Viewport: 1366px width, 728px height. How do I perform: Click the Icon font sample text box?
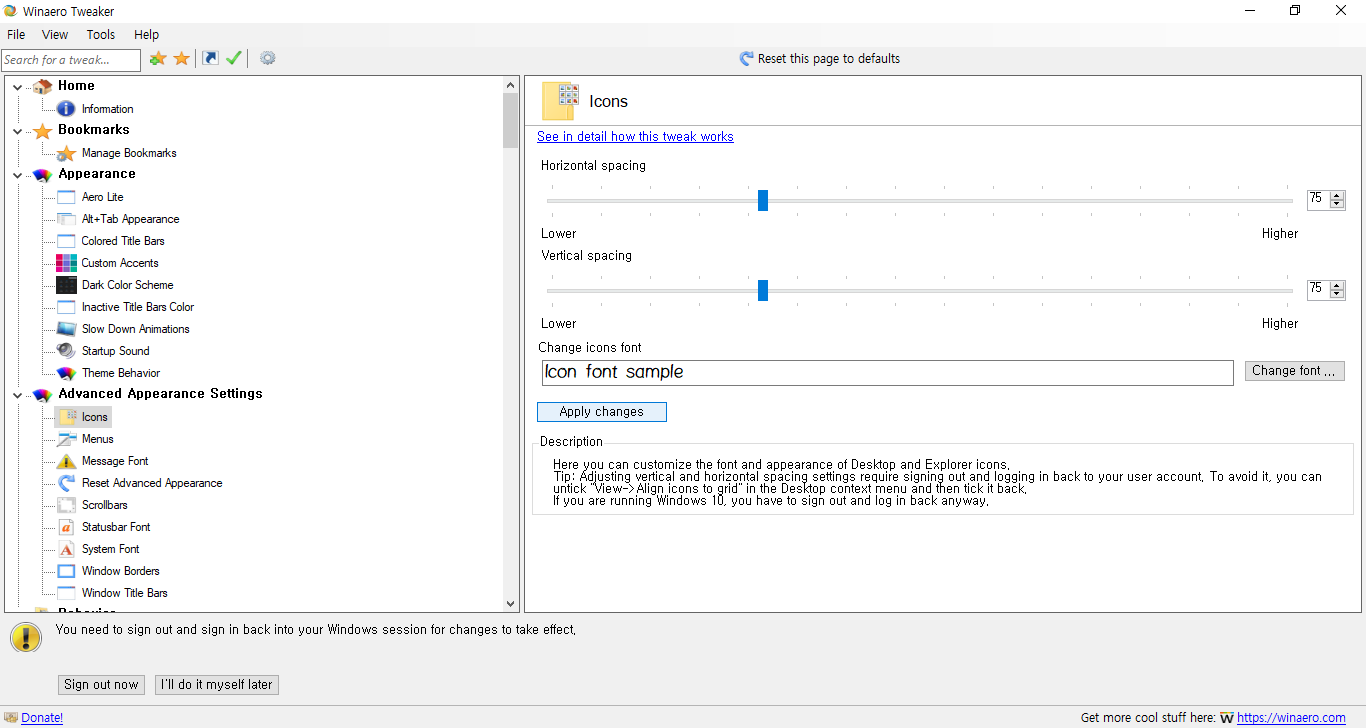pos(887,373)
